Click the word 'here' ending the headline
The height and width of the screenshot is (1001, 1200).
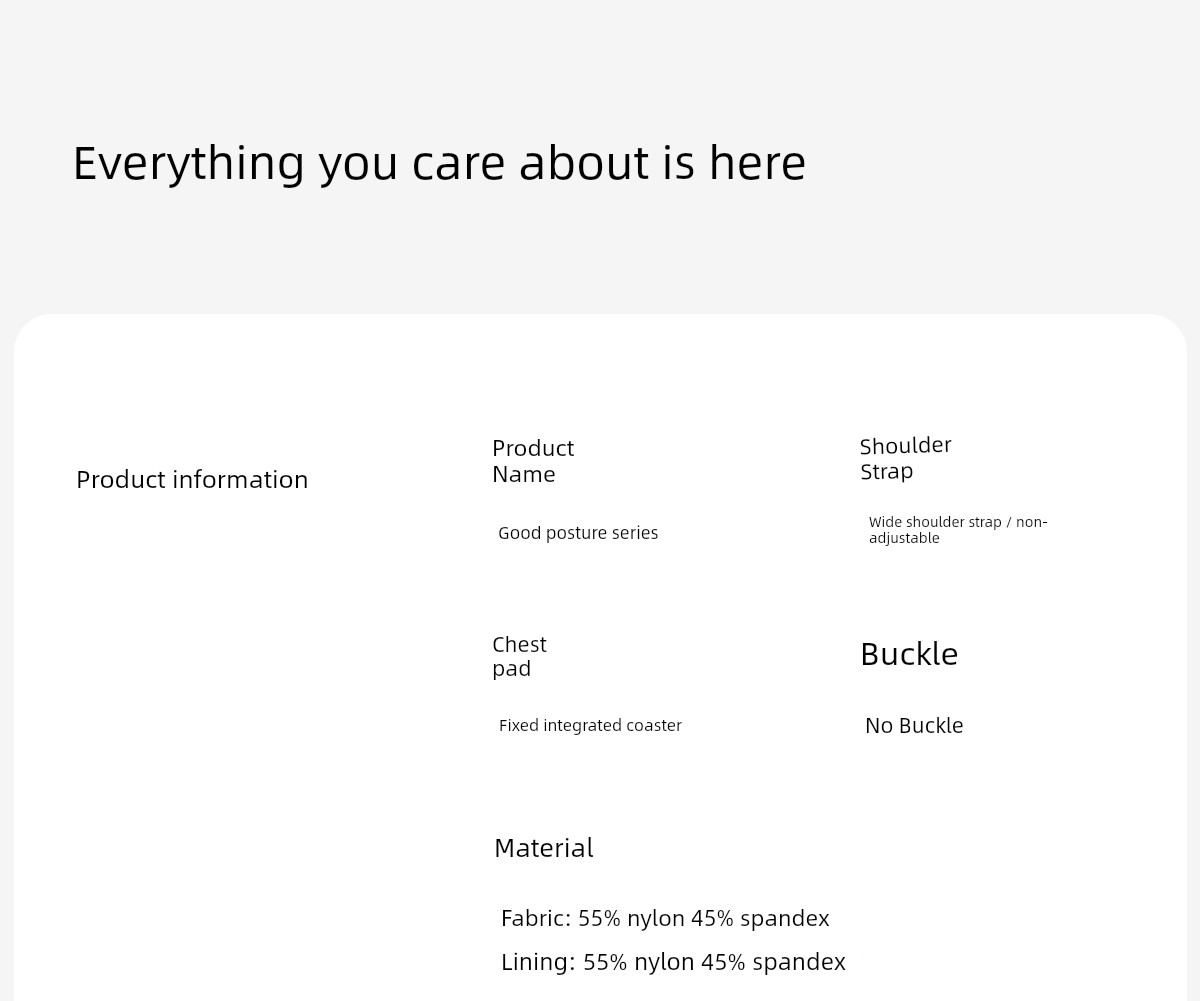(757, 162)
